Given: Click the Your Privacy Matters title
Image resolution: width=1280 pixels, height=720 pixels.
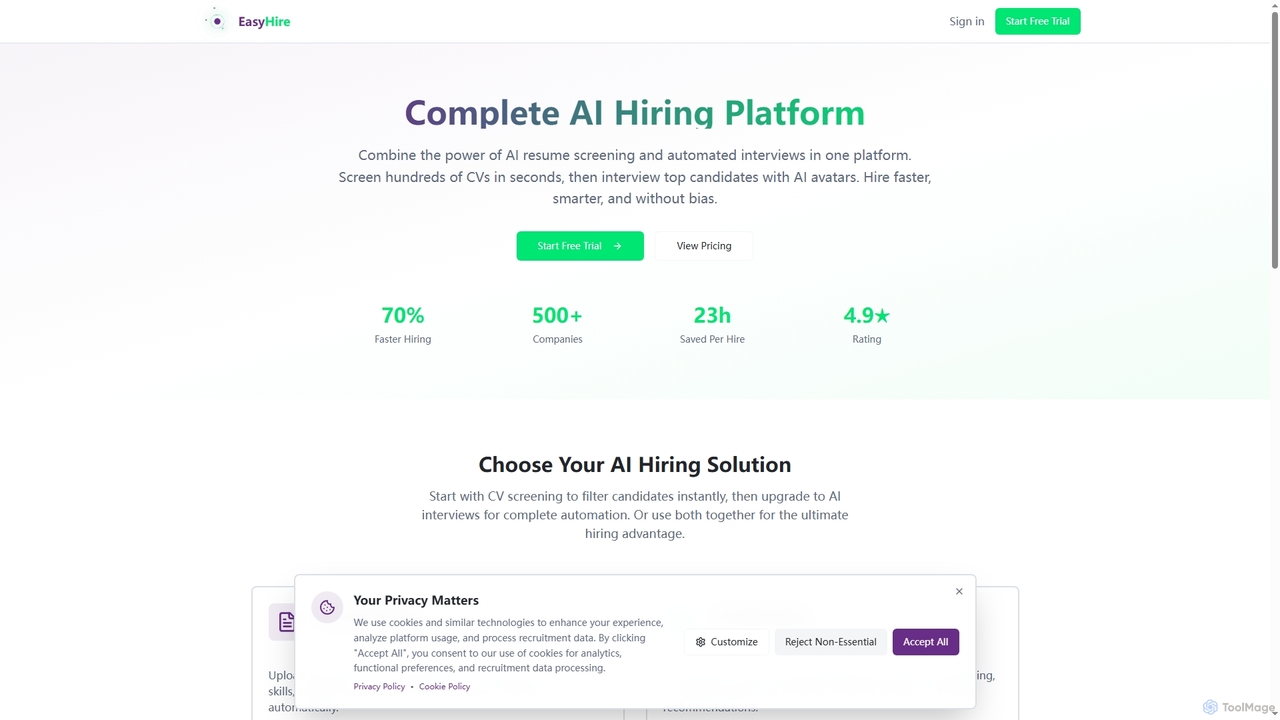Looking at the screenshot, I should click(x=416, y=600).
